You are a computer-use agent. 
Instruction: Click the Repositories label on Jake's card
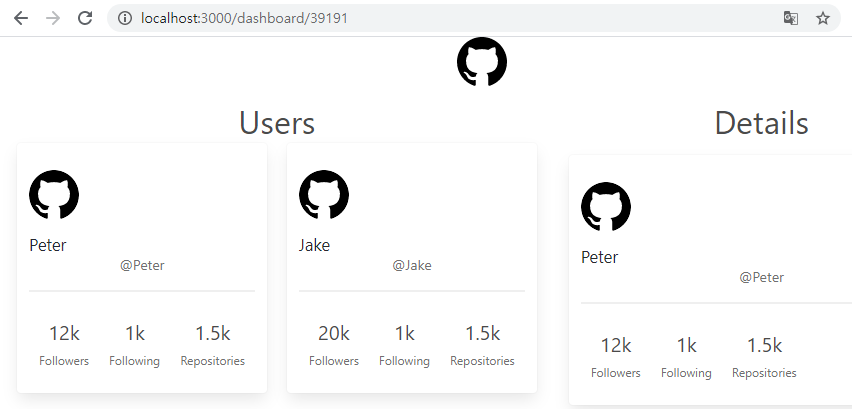click(x=483, y=361)
